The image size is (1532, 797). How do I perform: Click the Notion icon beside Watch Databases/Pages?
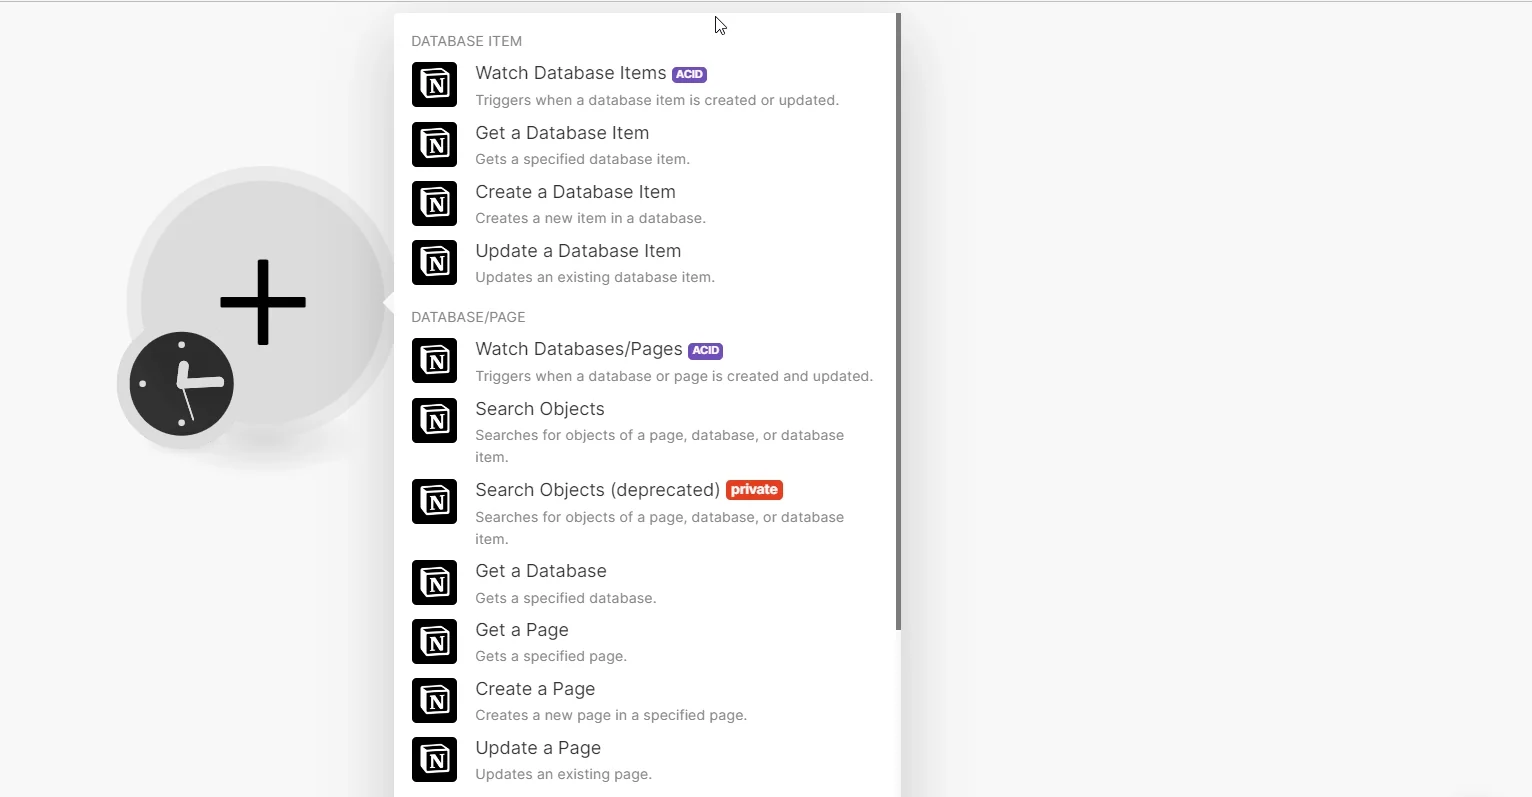[x=434, y=361]
